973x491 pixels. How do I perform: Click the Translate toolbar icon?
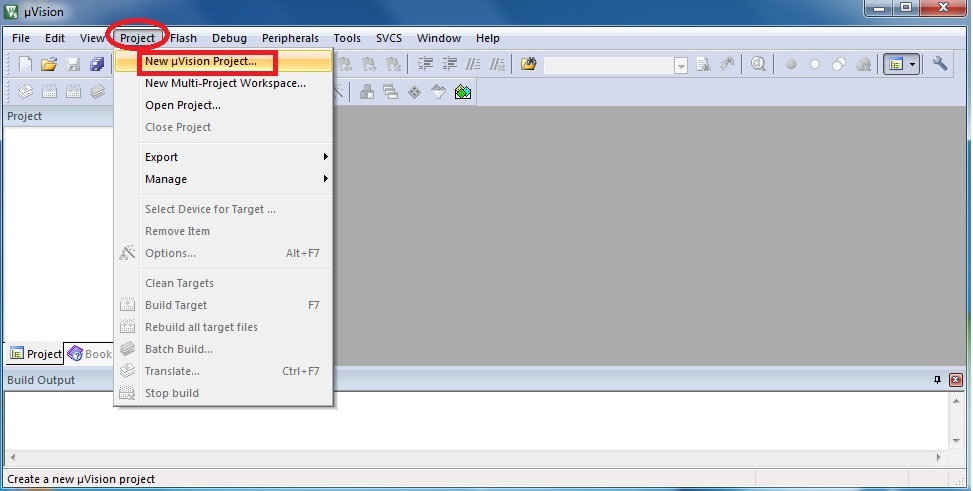pyautogui.click(x=25, y=92)
